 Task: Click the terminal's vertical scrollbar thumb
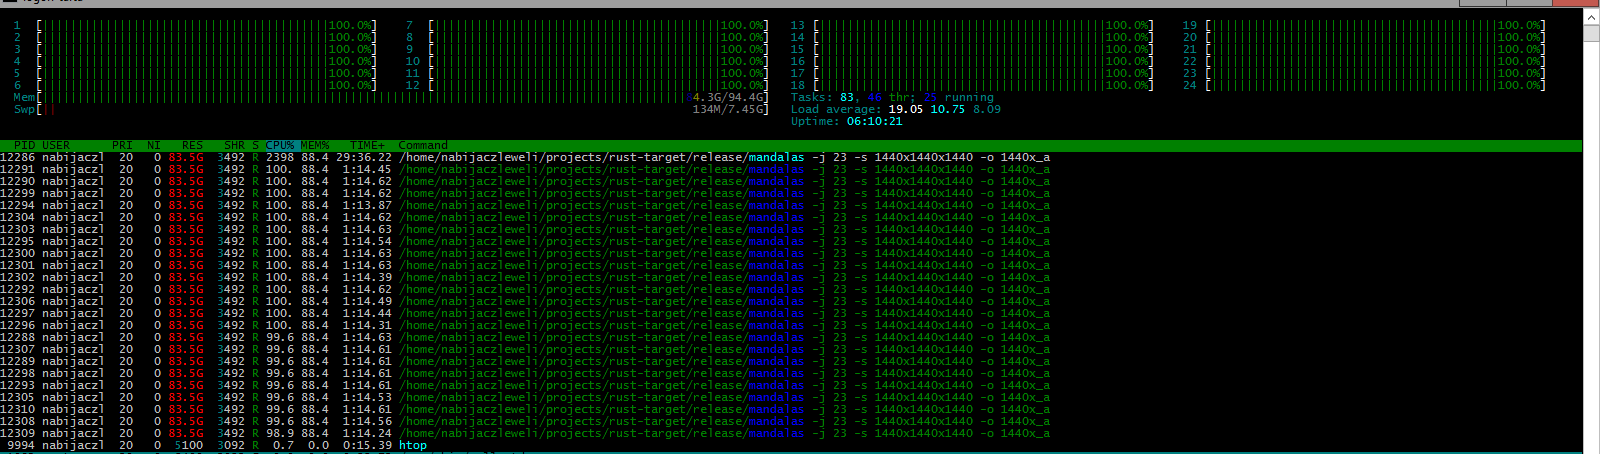click(x=1591, y=32)
